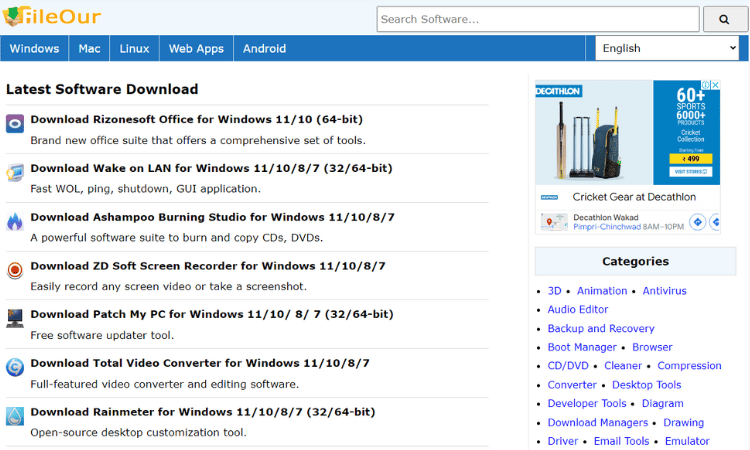Open the Desktop Tools category
This screenshot has width=750, height=450.
647,385
